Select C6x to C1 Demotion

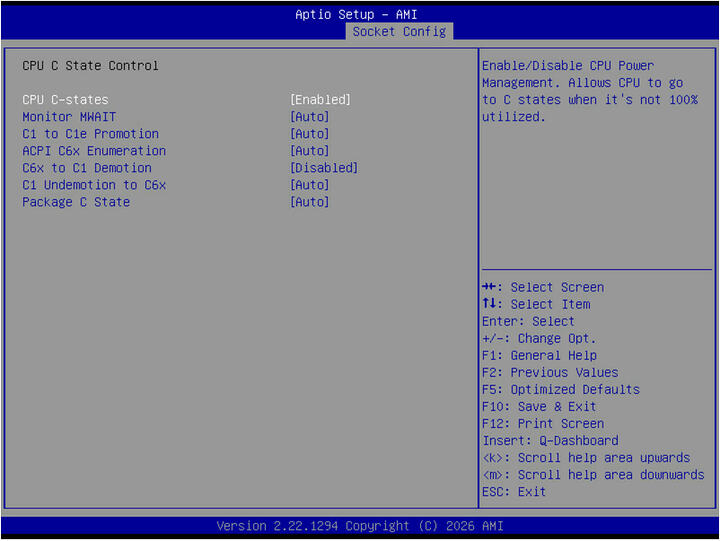(87, 168)
